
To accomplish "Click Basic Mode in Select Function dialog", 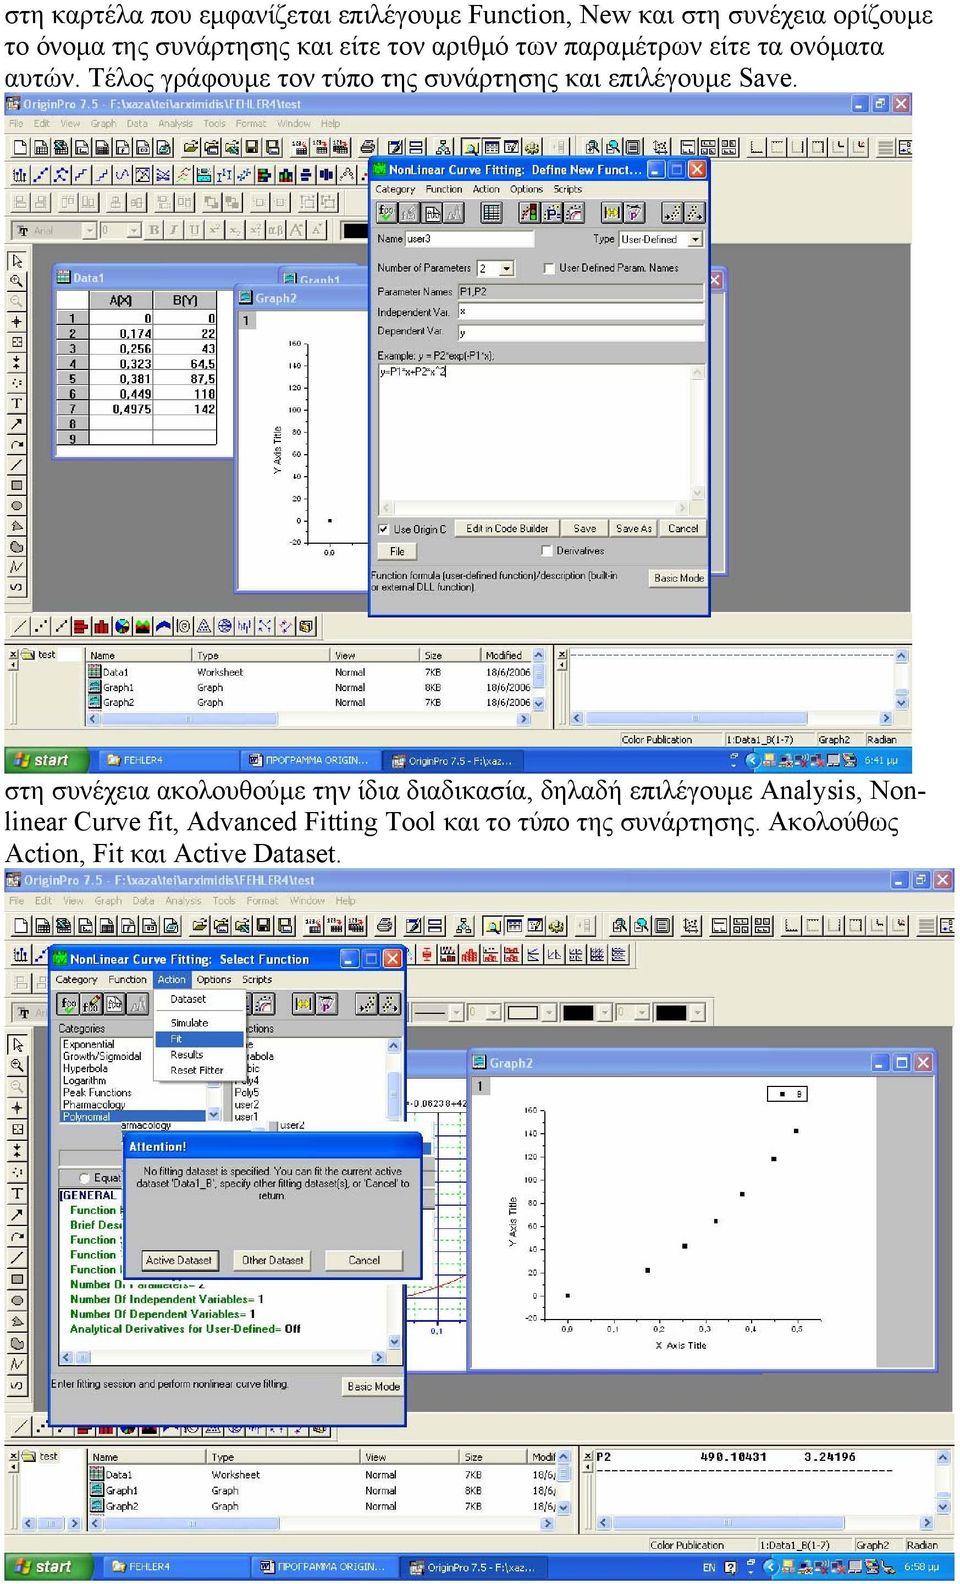I will click(374, 1386).
